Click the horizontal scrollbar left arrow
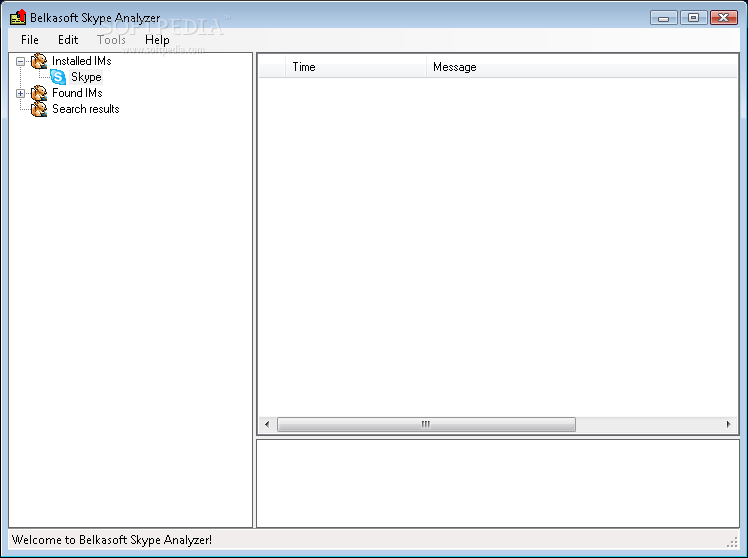Image resolution: width=748 pixels, height=558 pixels. (267, 424)
